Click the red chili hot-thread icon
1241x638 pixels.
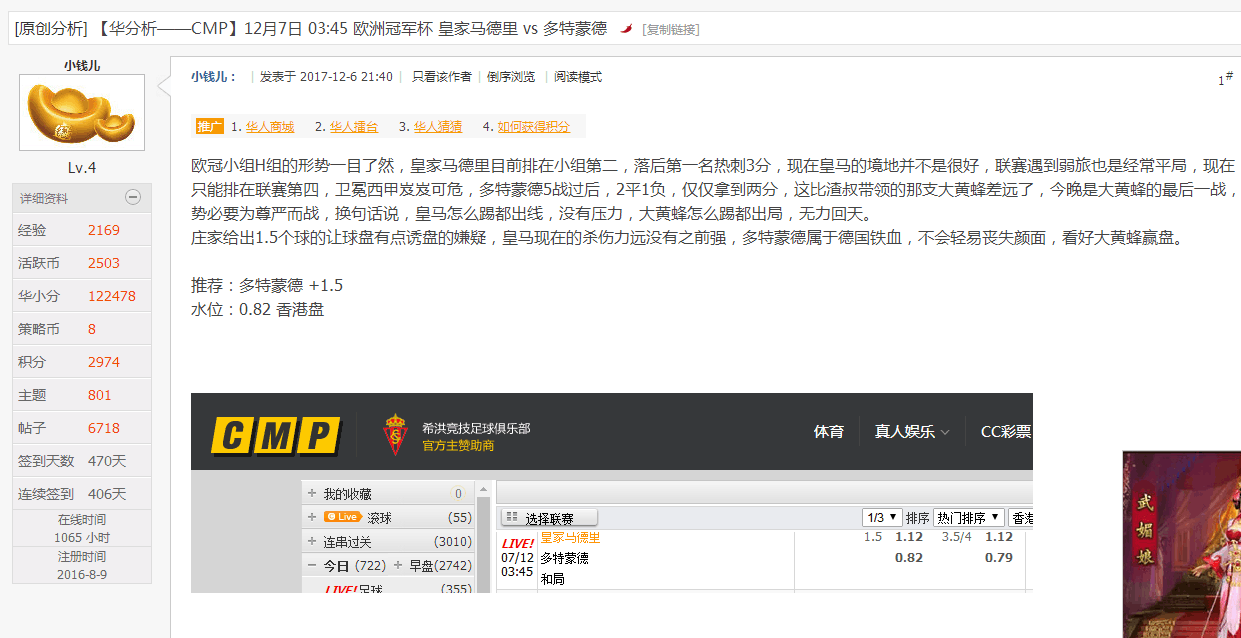[626, 29]
